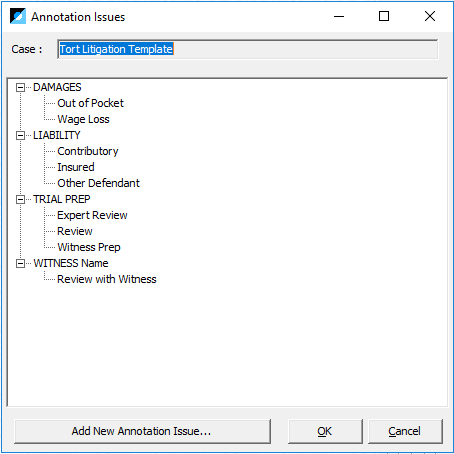Click inside the Case text field
Viewport: 454px width, 454px height.
pos(248,49)
